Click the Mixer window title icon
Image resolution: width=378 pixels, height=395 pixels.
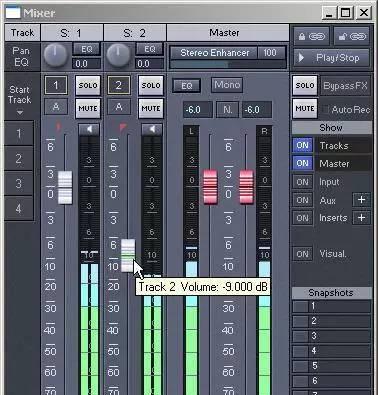point(13,13)
